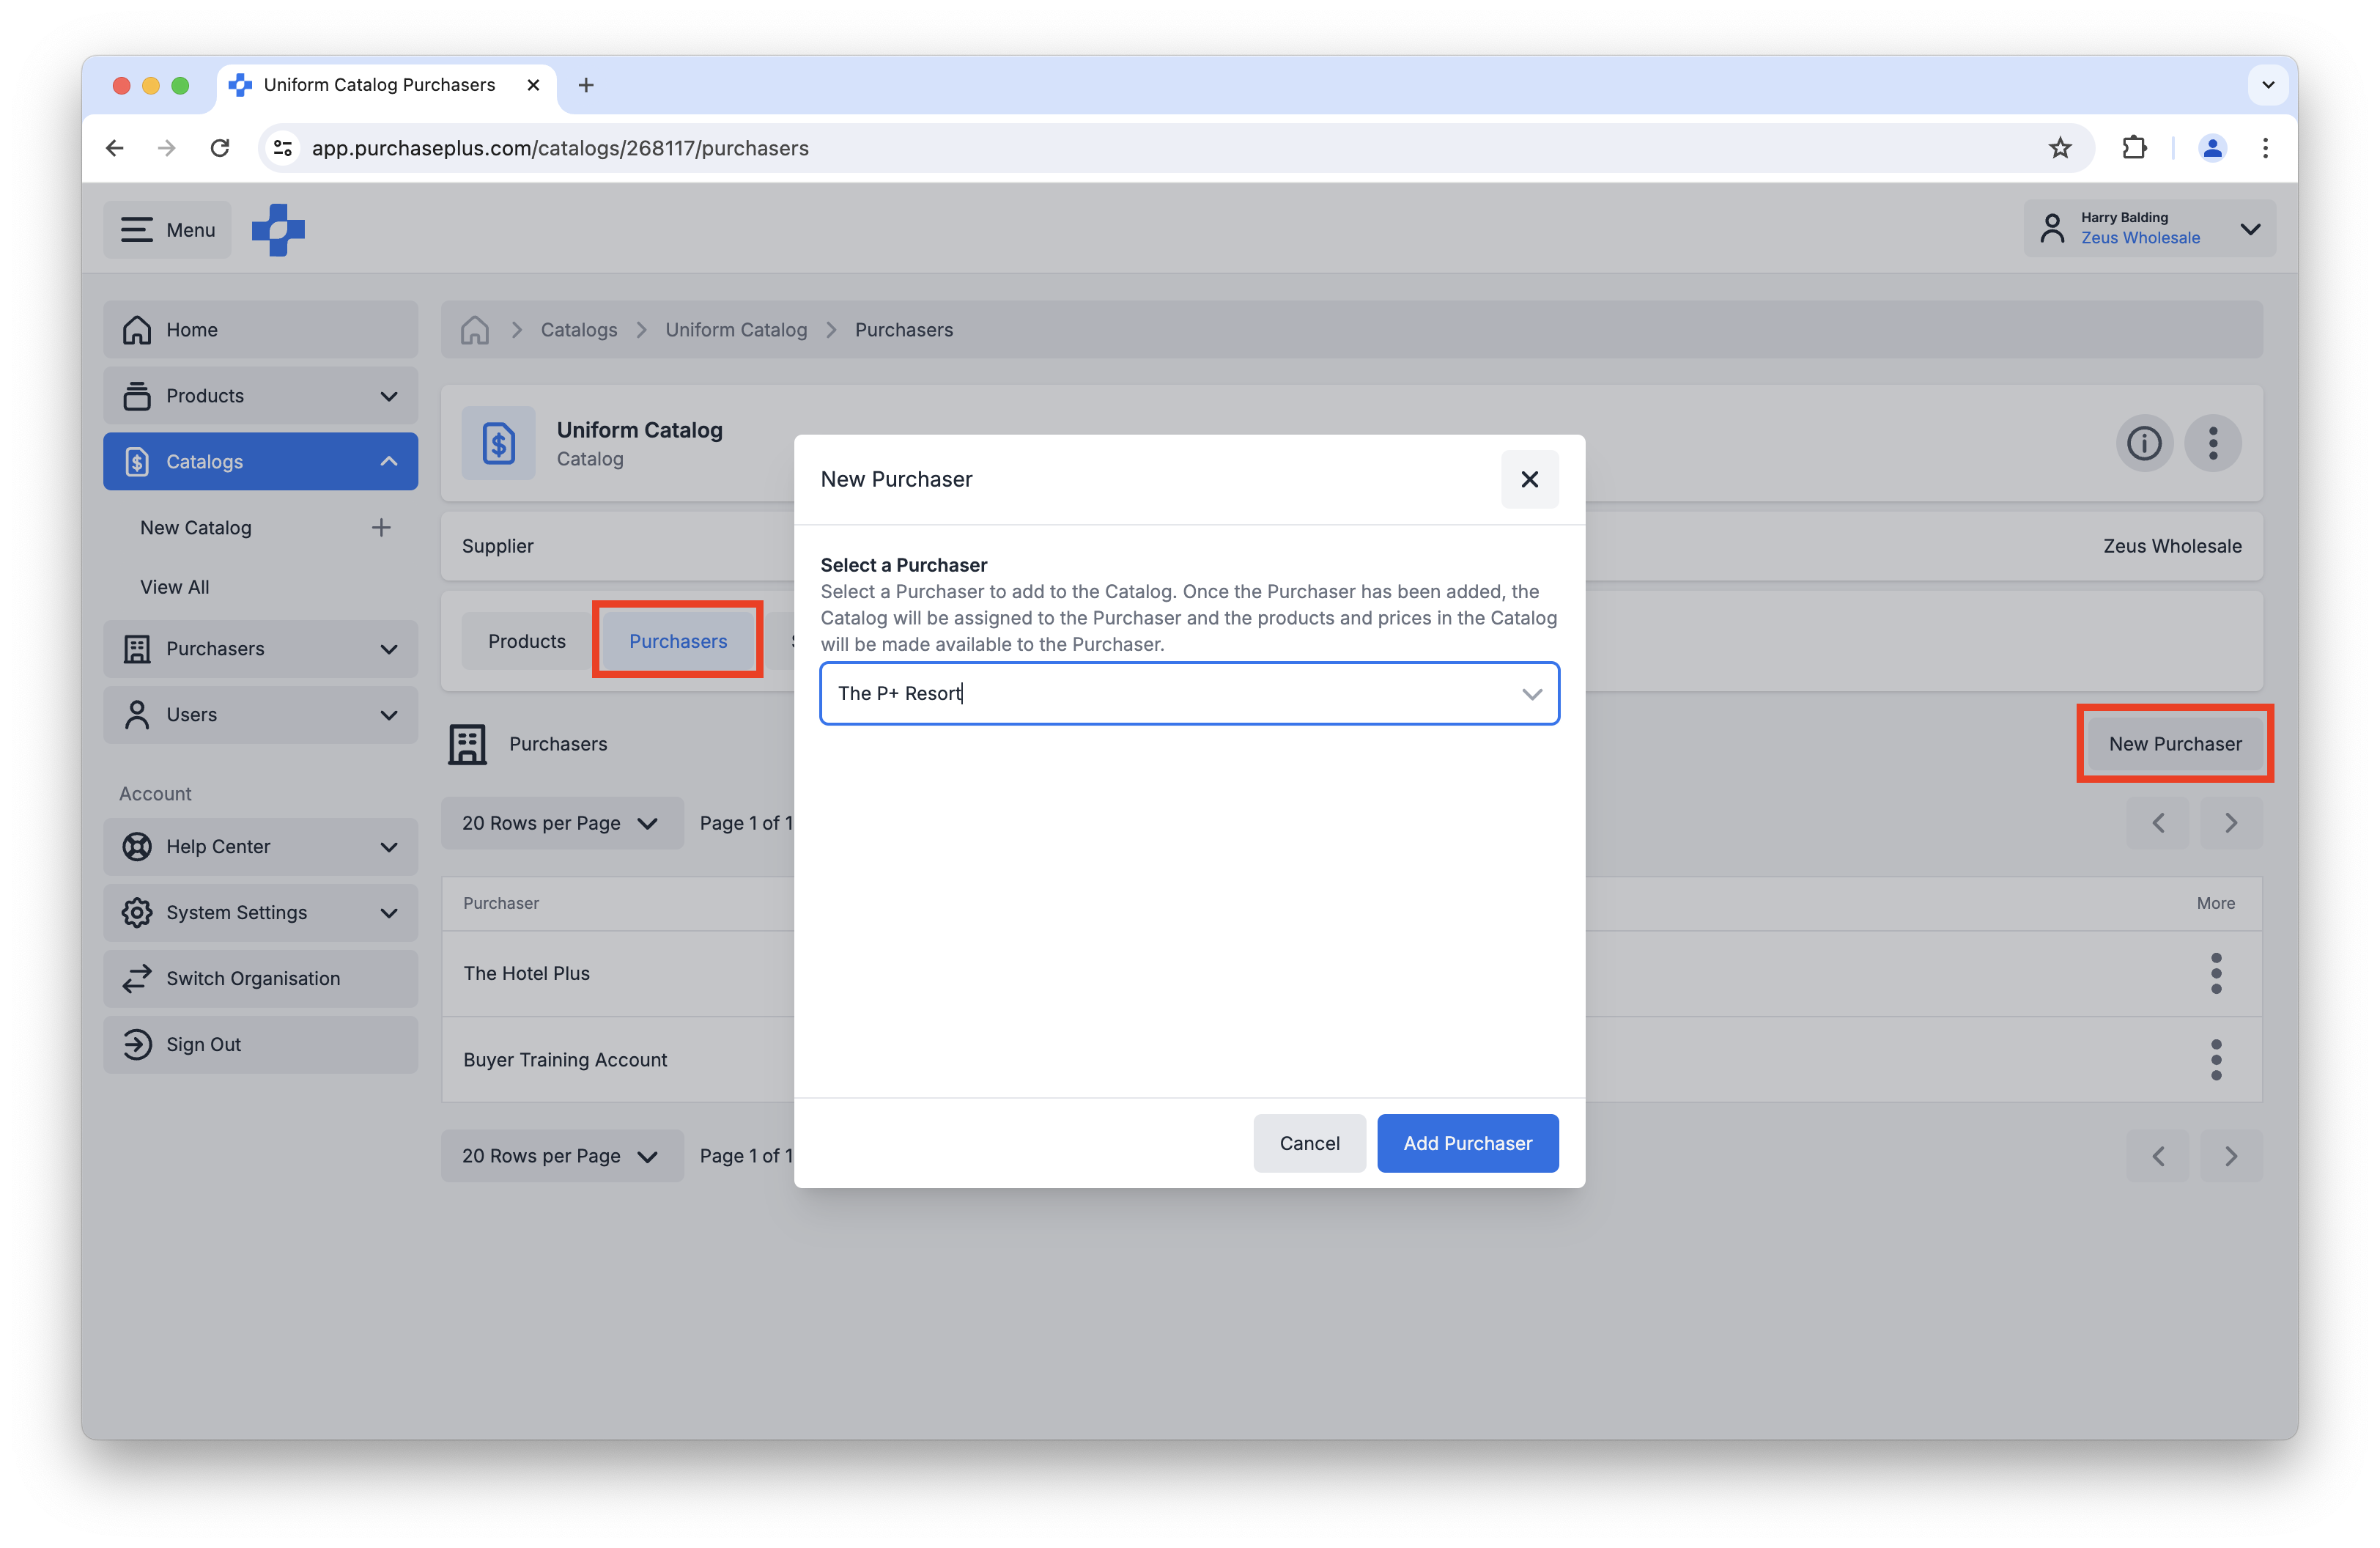
Task: Go to previous page using bottom pagination arrow
Action: (x=2158, y=1156)
